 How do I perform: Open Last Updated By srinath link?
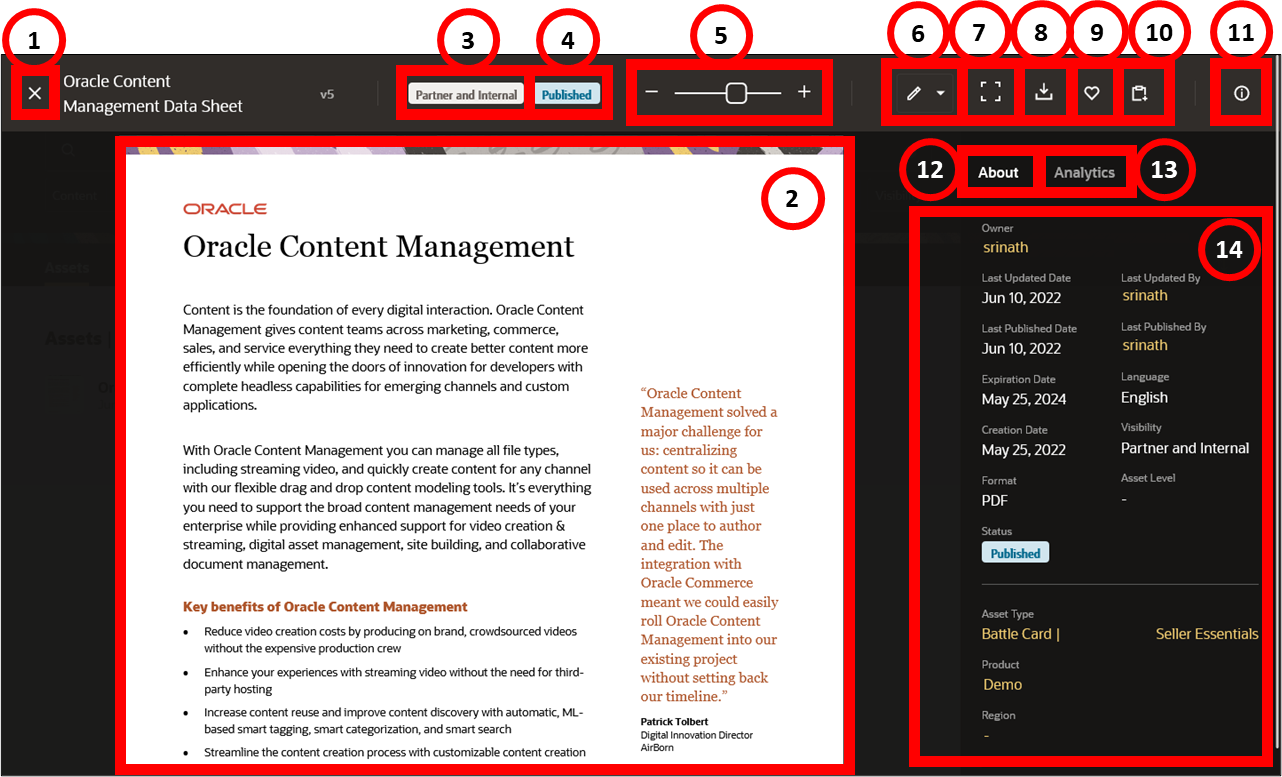point(1145,295)
